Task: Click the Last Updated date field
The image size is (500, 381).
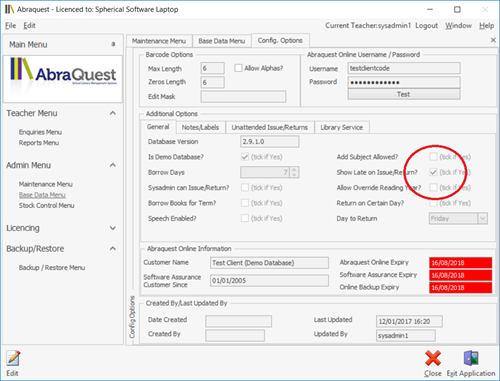Action: (x=409, y=321)
